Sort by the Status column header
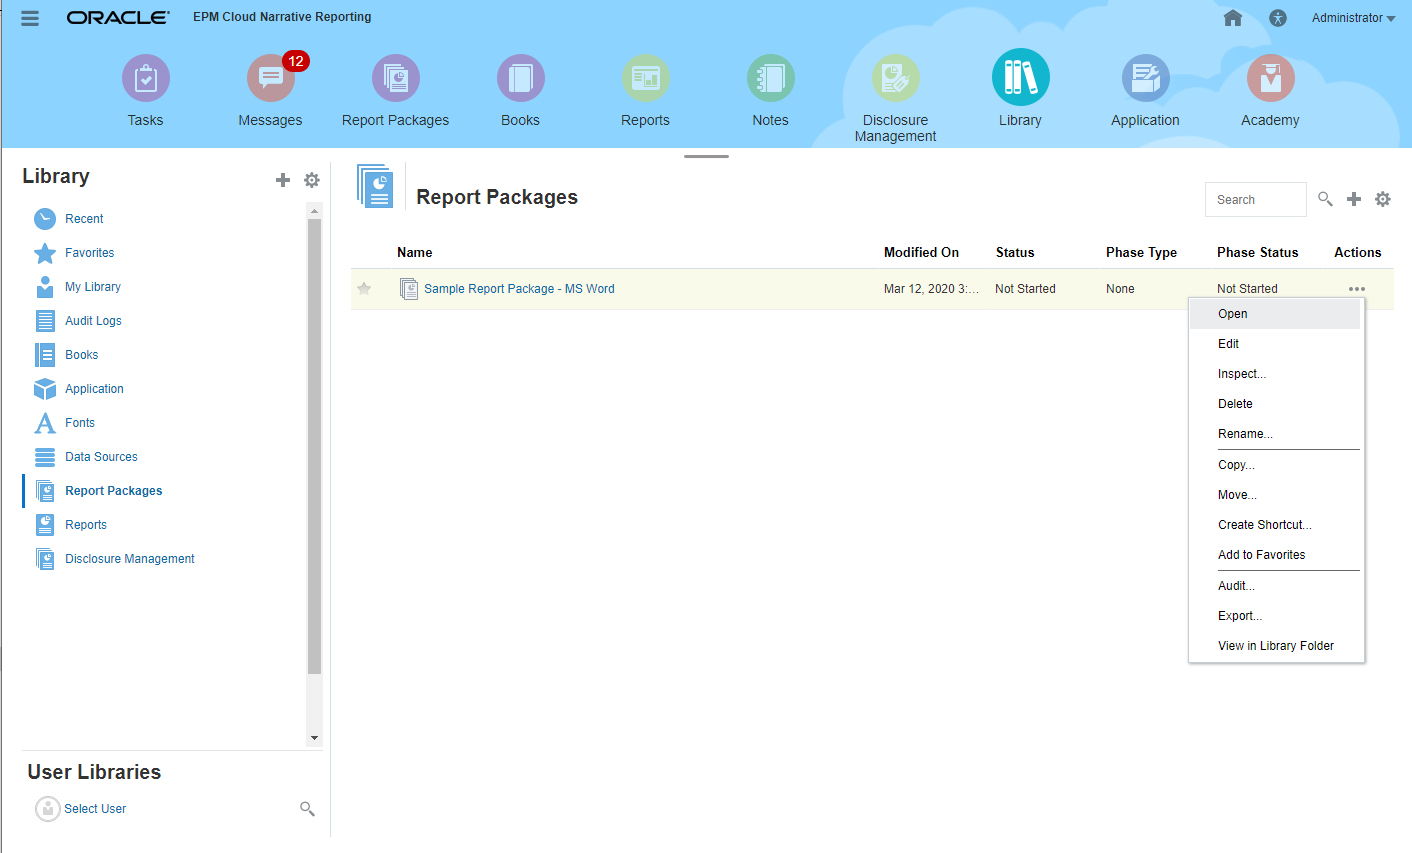Viewport: 1412px width, 853px height. [x=1015, y=253]
